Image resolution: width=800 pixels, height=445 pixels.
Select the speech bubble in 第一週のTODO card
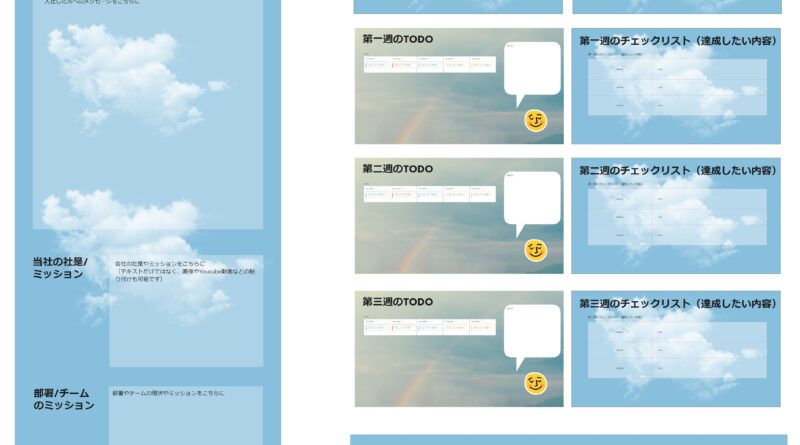pos(532,75)
